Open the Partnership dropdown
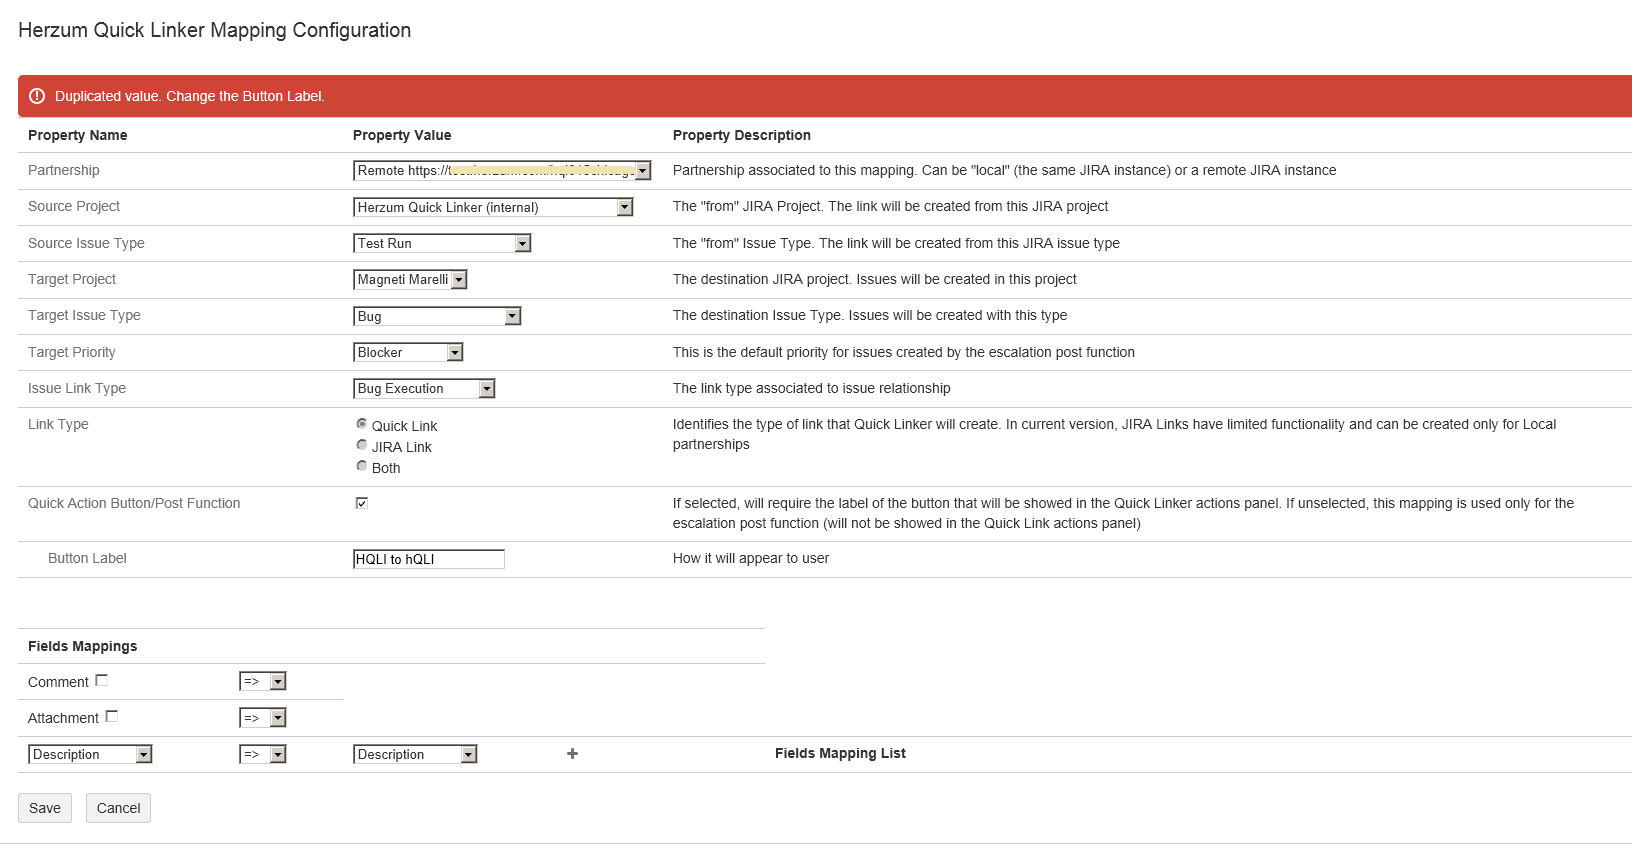 point(502,171)
